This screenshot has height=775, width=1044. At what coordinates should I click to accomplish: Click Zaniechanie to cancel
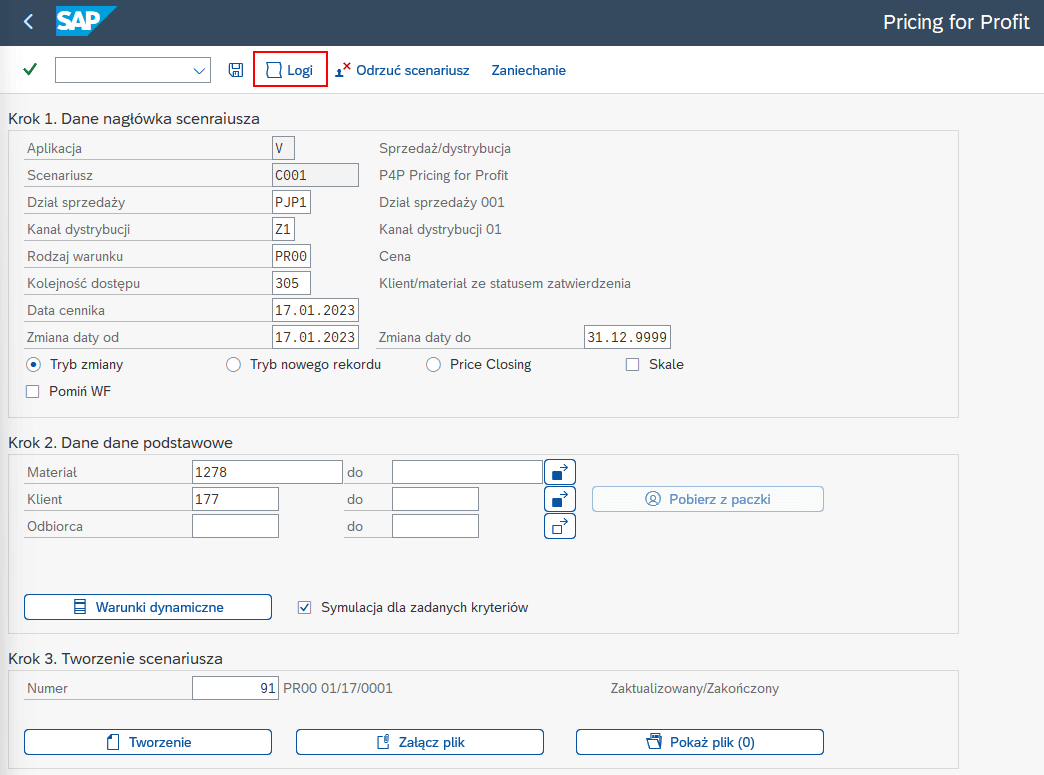pos(529,70)
